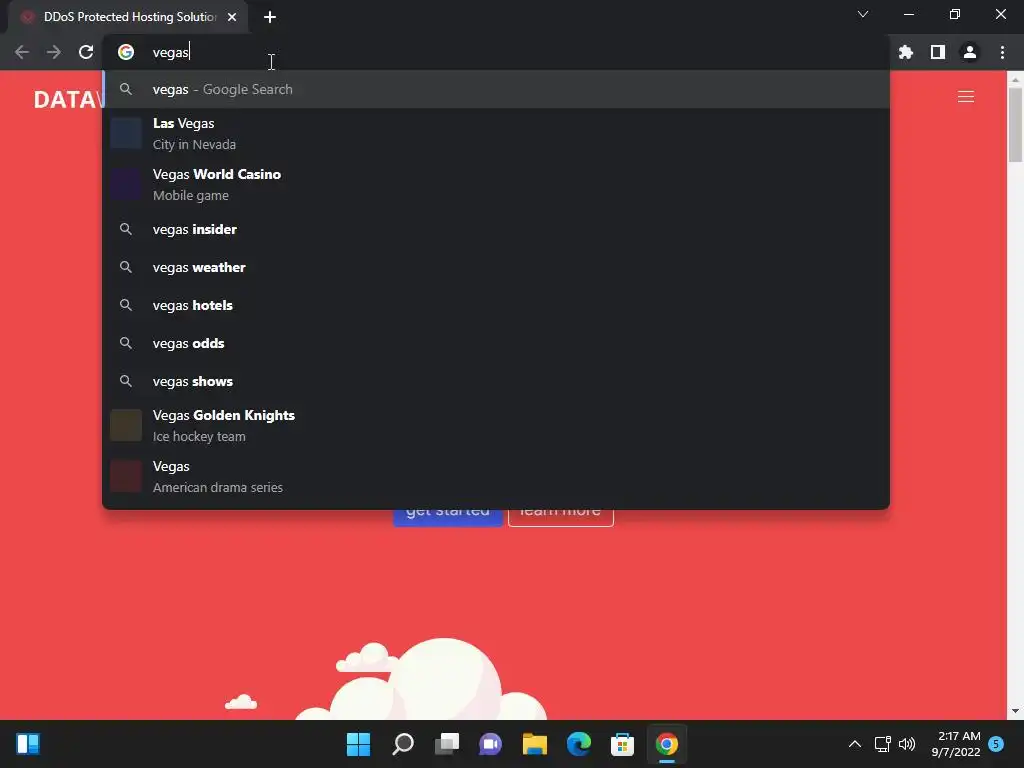The width and height of the screenshot is (1024, 768).
Task: Click the page vertical scrollbar thumb
Action: pyautogui.click(x=1015, y=124)
